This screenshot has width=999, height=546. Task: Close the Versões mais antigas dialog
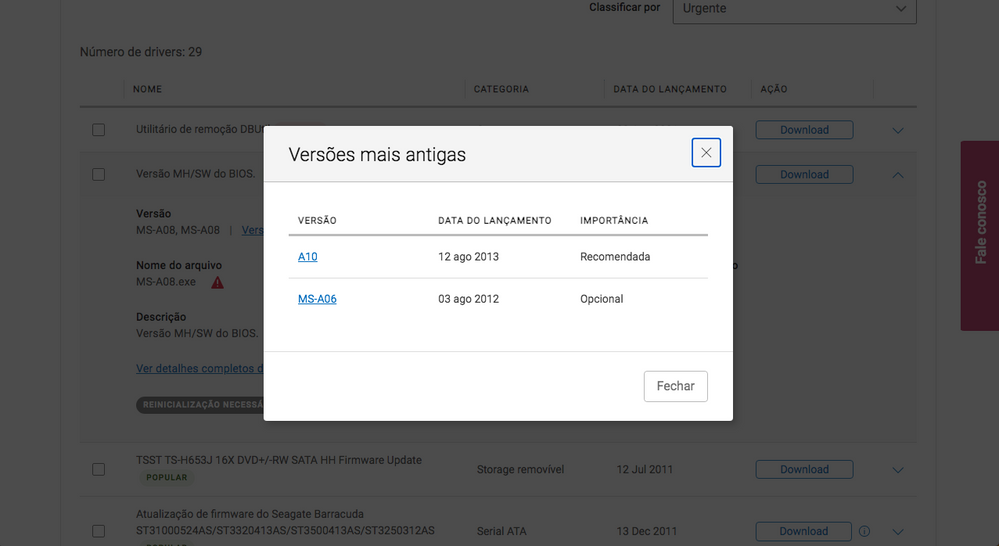click(x=706, y=153)
